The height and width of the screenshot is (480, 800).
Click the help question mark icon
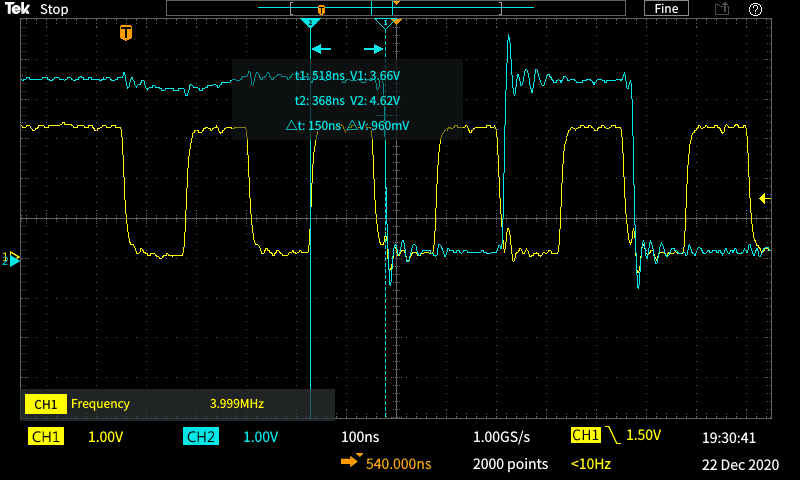[x=756, y=9]
